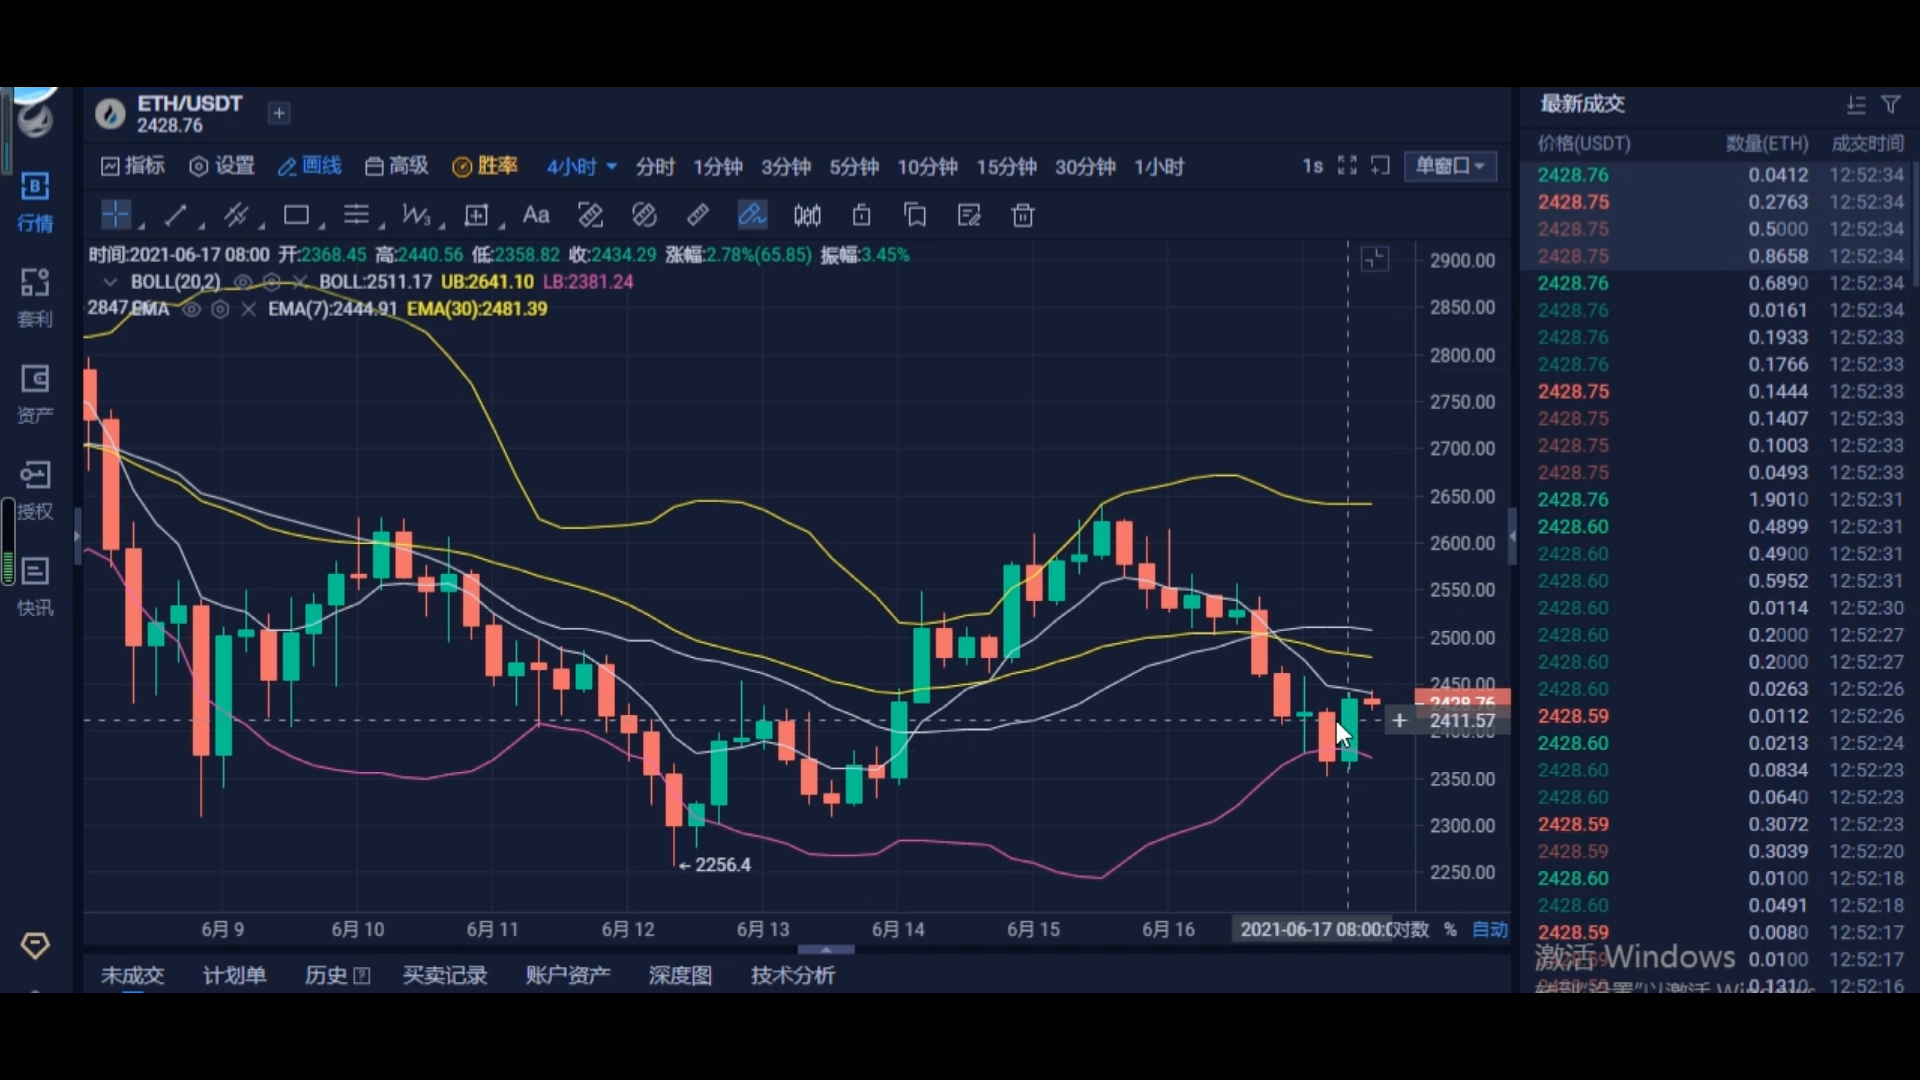Switch to 30分钟 timeframe

click(x=1085, y=166)
